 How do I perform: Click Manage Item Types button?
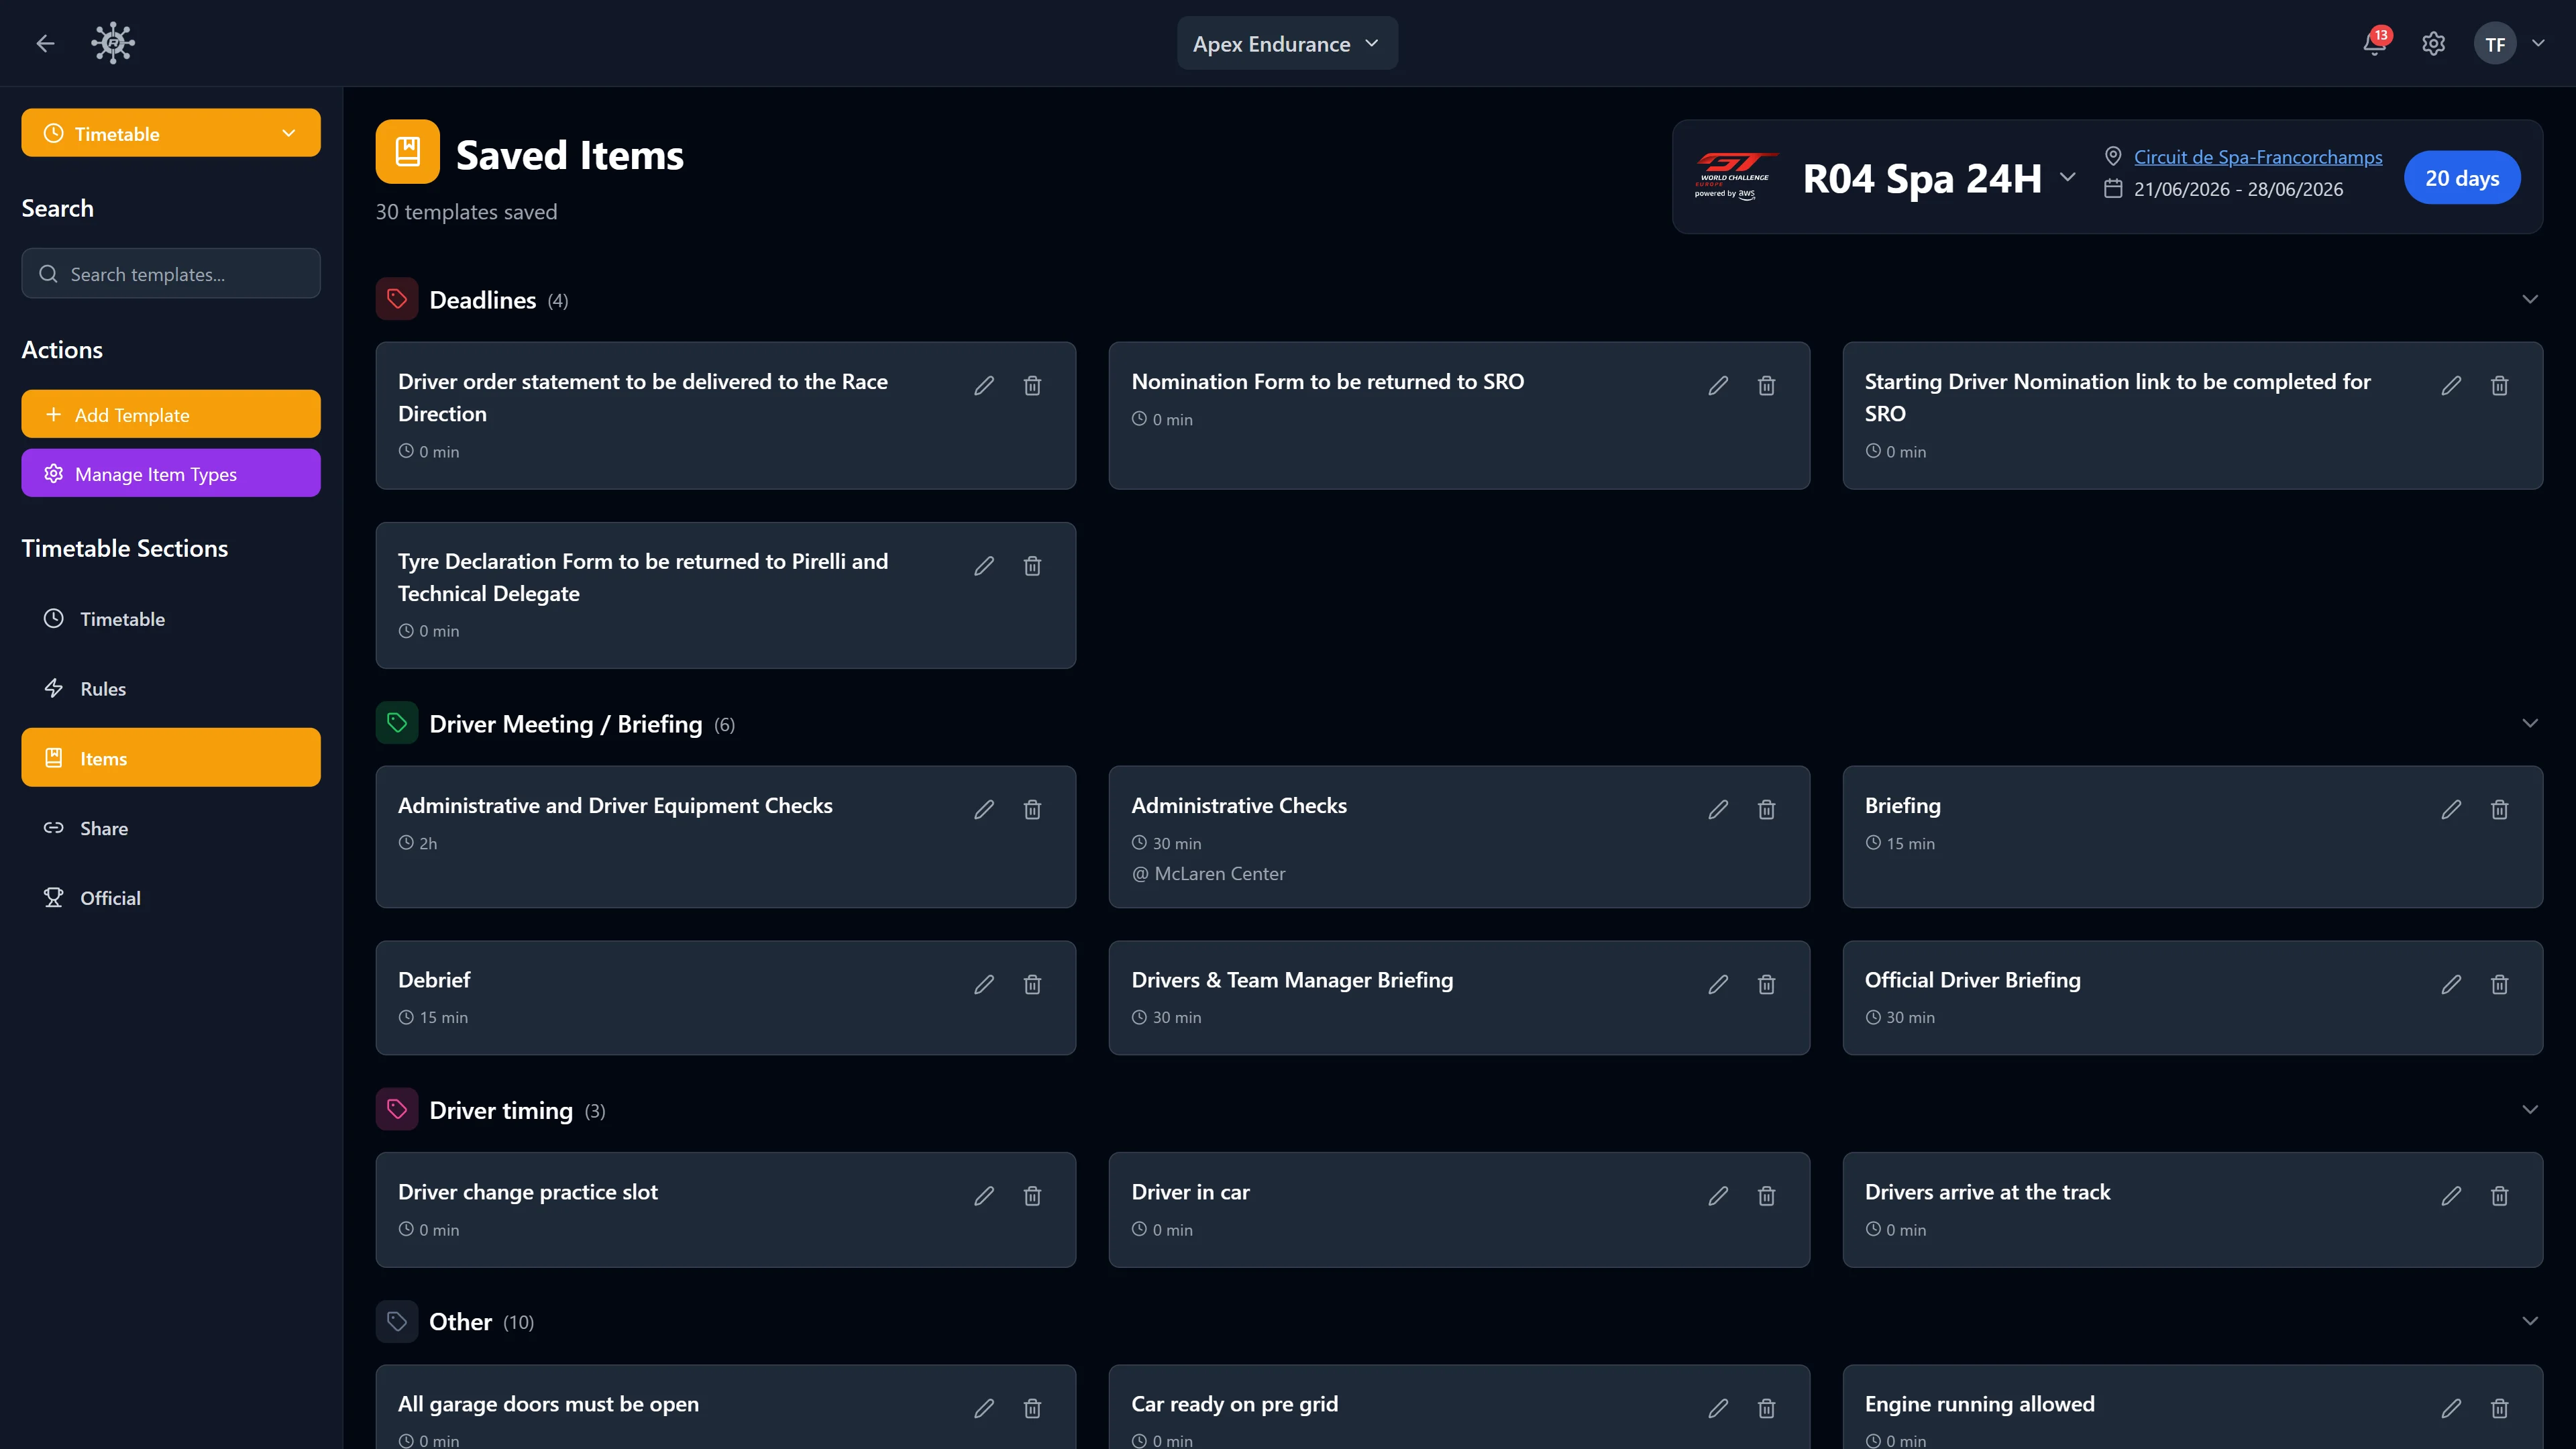(171, 473)
